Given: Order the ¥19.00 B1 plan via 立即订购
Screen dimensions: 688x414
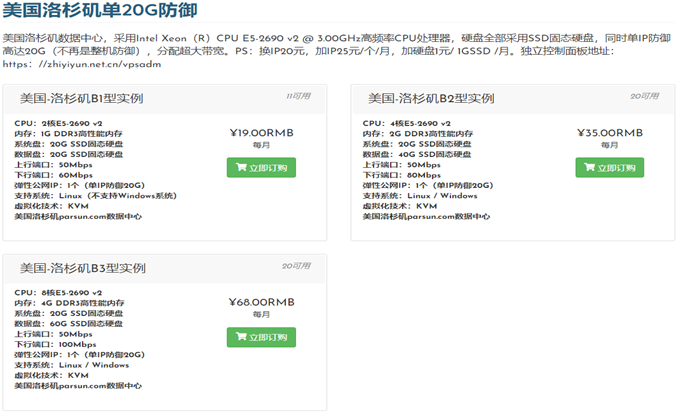Looking at the screenshot, I should pos(261,168).
